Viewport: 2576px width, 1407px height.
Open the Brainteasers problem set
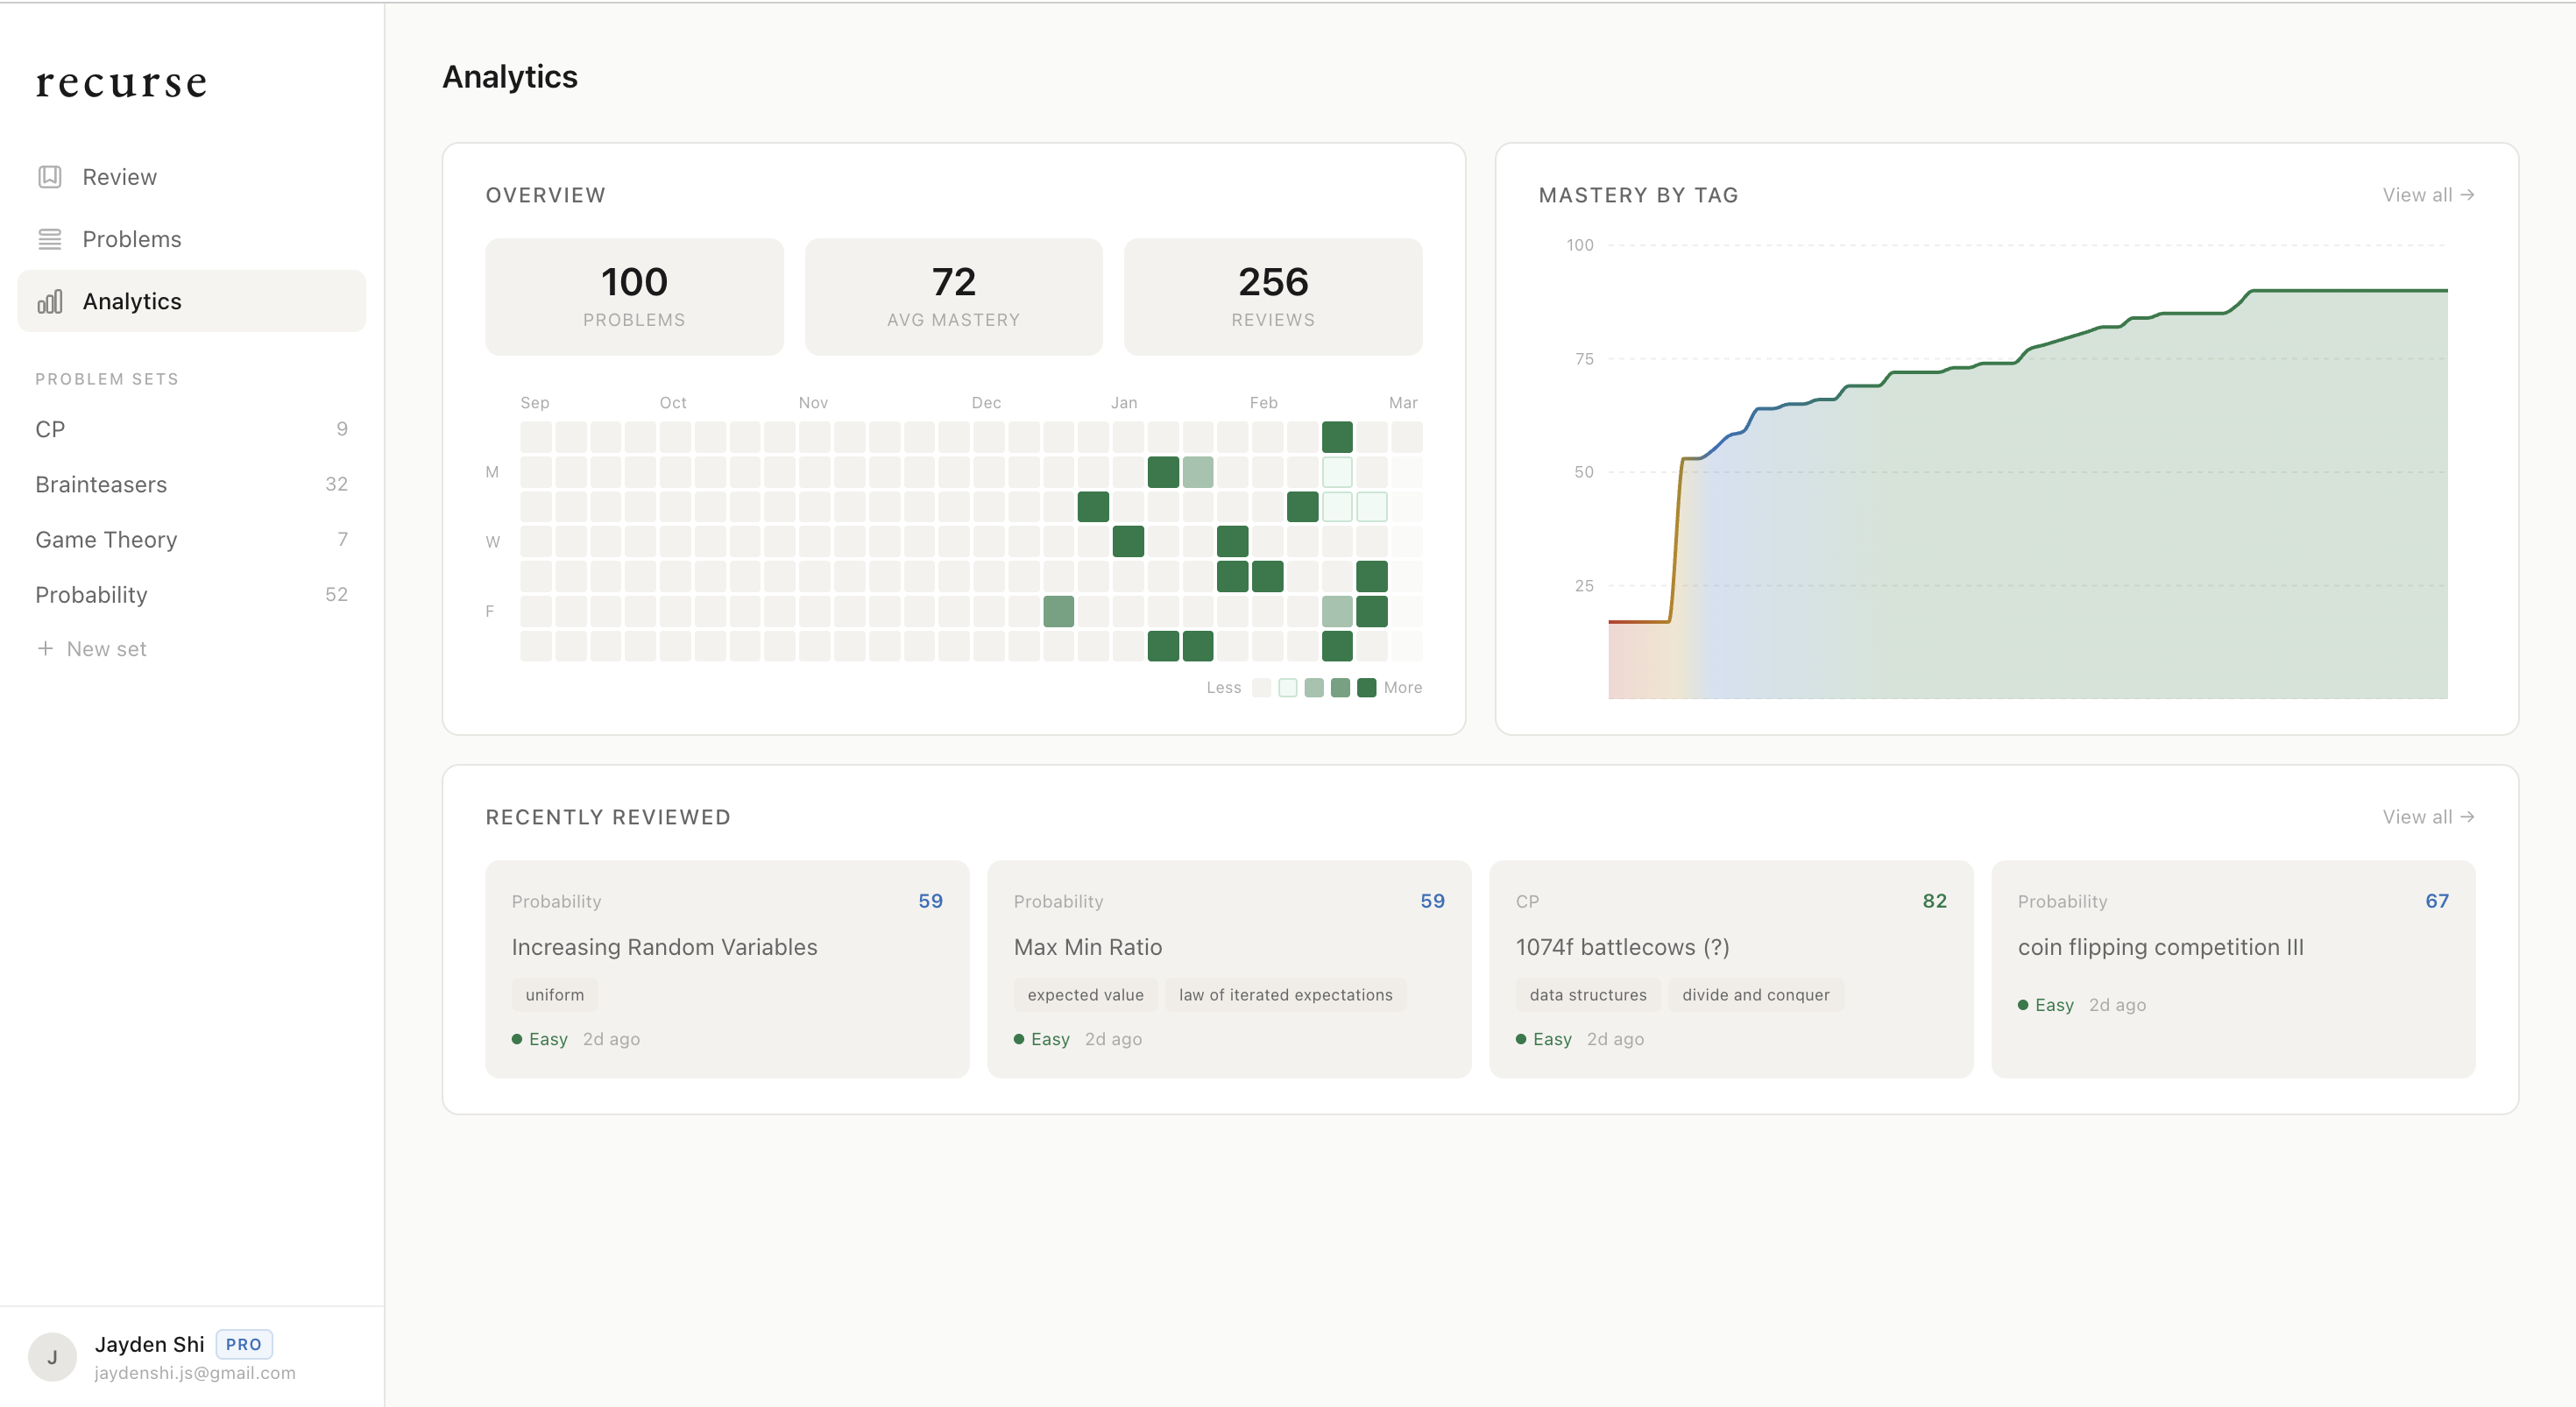point(101,484)
